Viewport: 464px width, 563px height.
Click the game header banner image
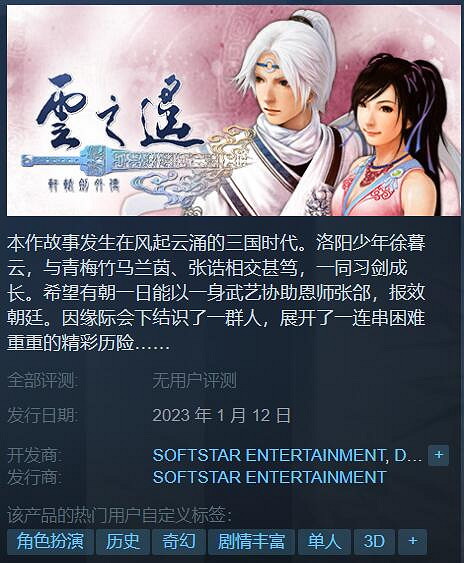234,111
